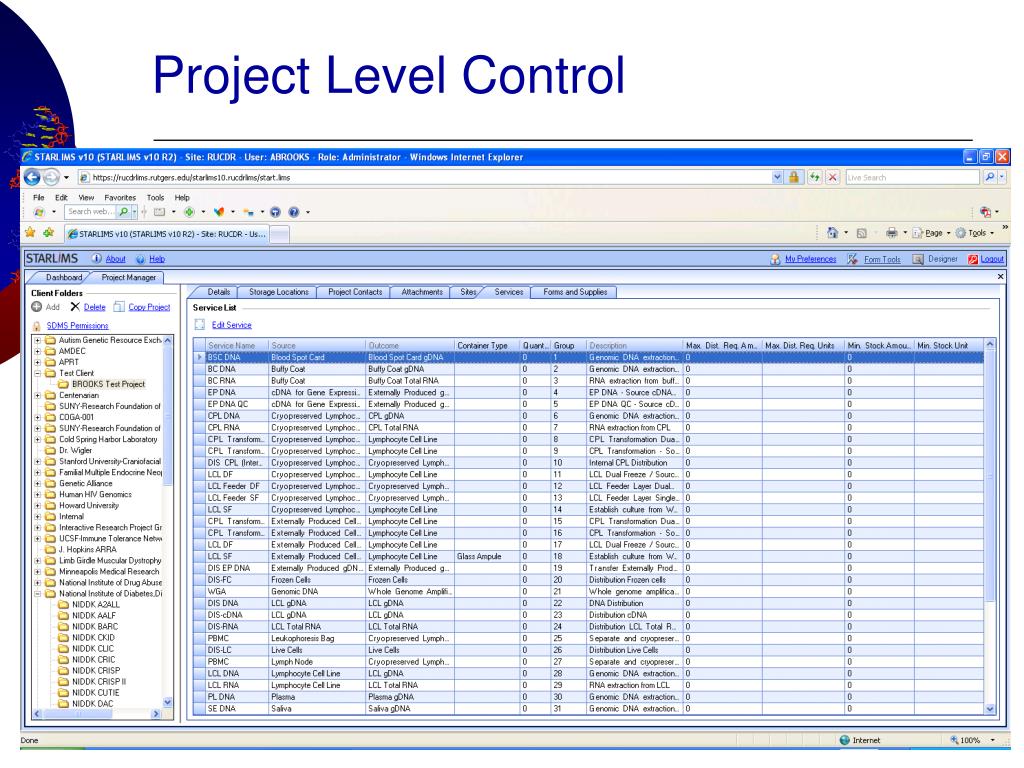Click the Live Search magnifier icon
The height and width of the screenshot is (768, 1024).
coord(989,177)
